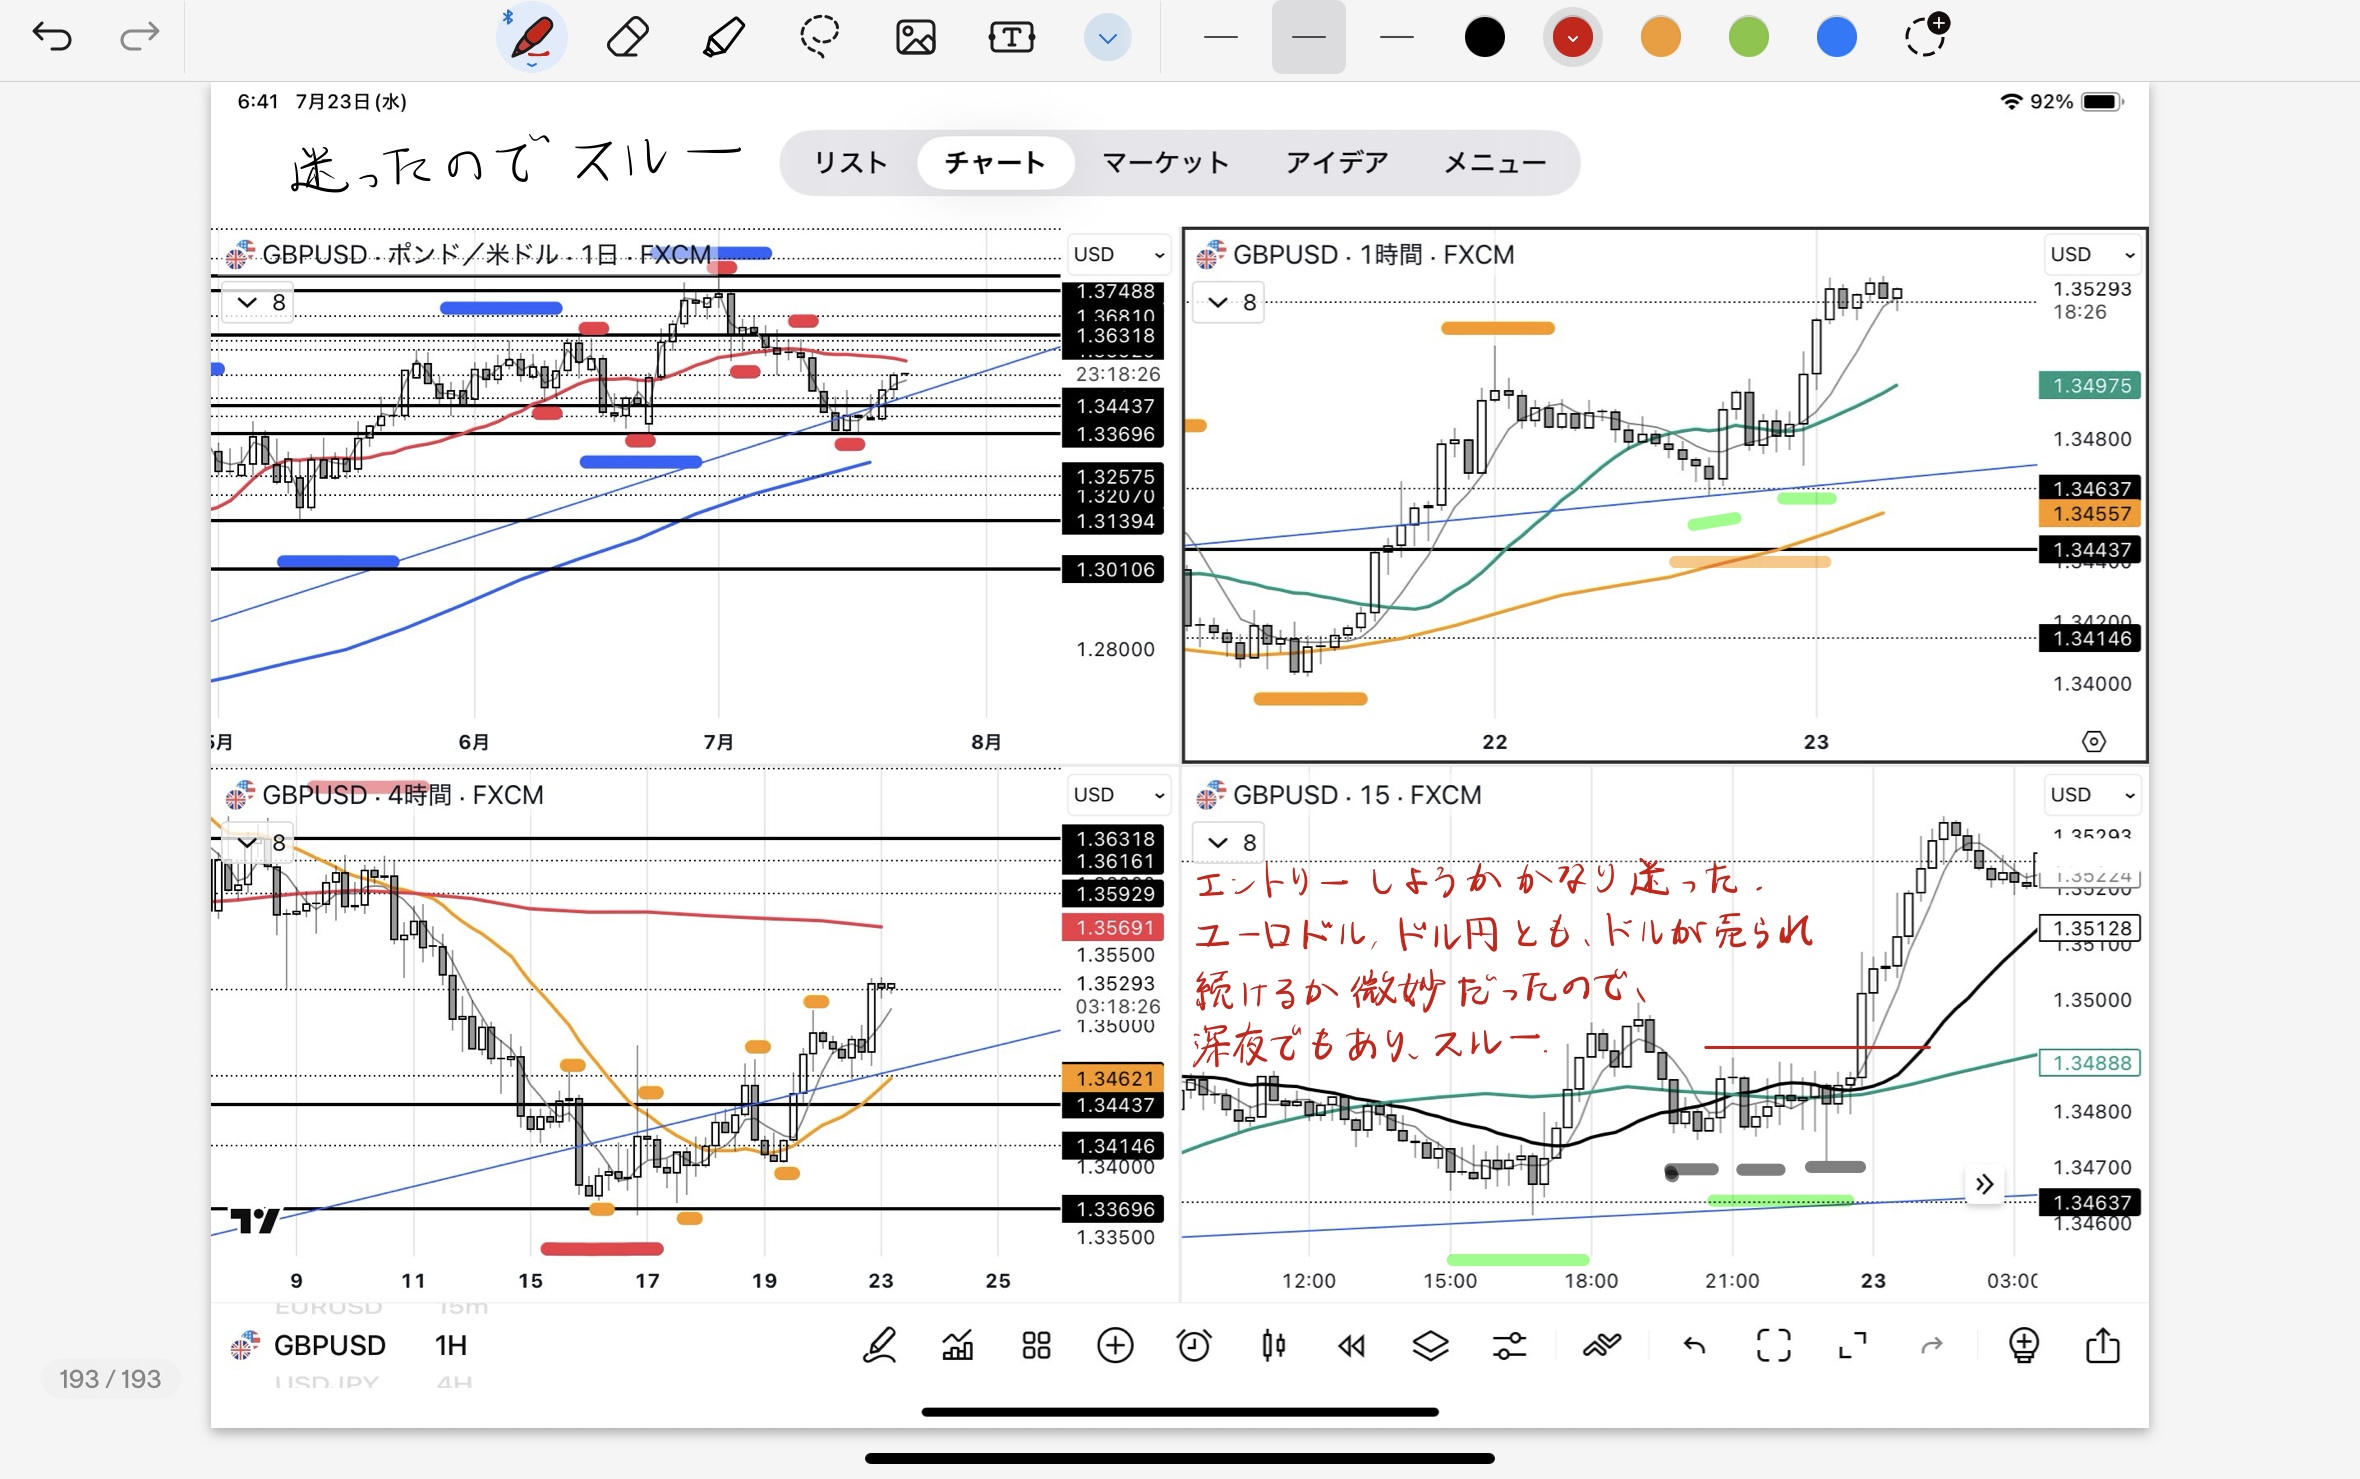Select the highlighter marker tool

click(x=723, y=38)
